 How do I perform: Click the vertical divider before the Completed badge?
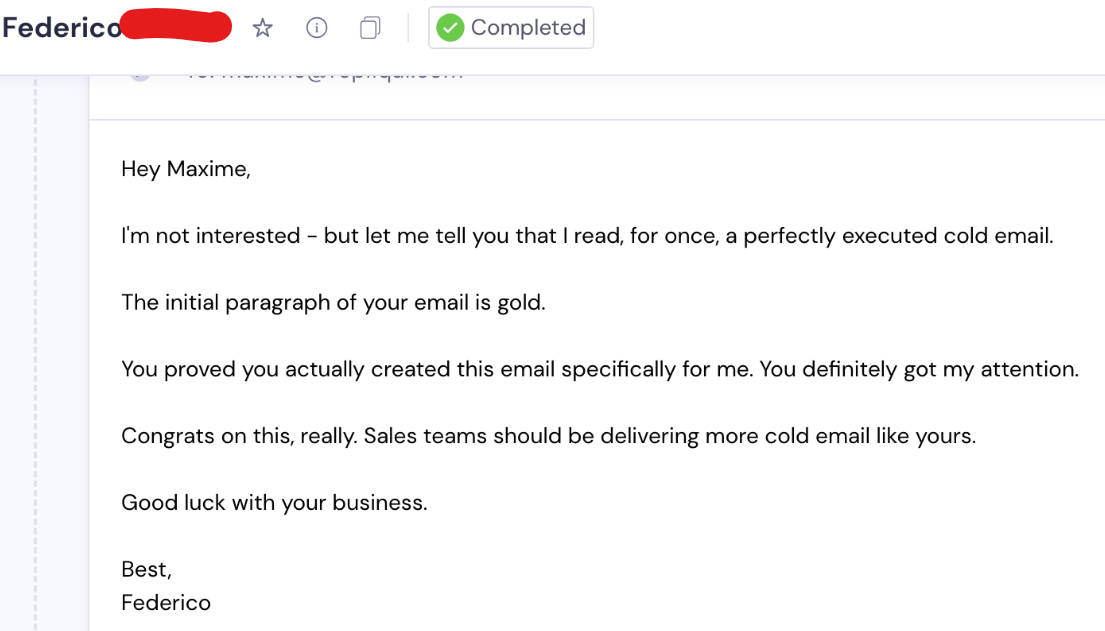click(x=408, y=28)
